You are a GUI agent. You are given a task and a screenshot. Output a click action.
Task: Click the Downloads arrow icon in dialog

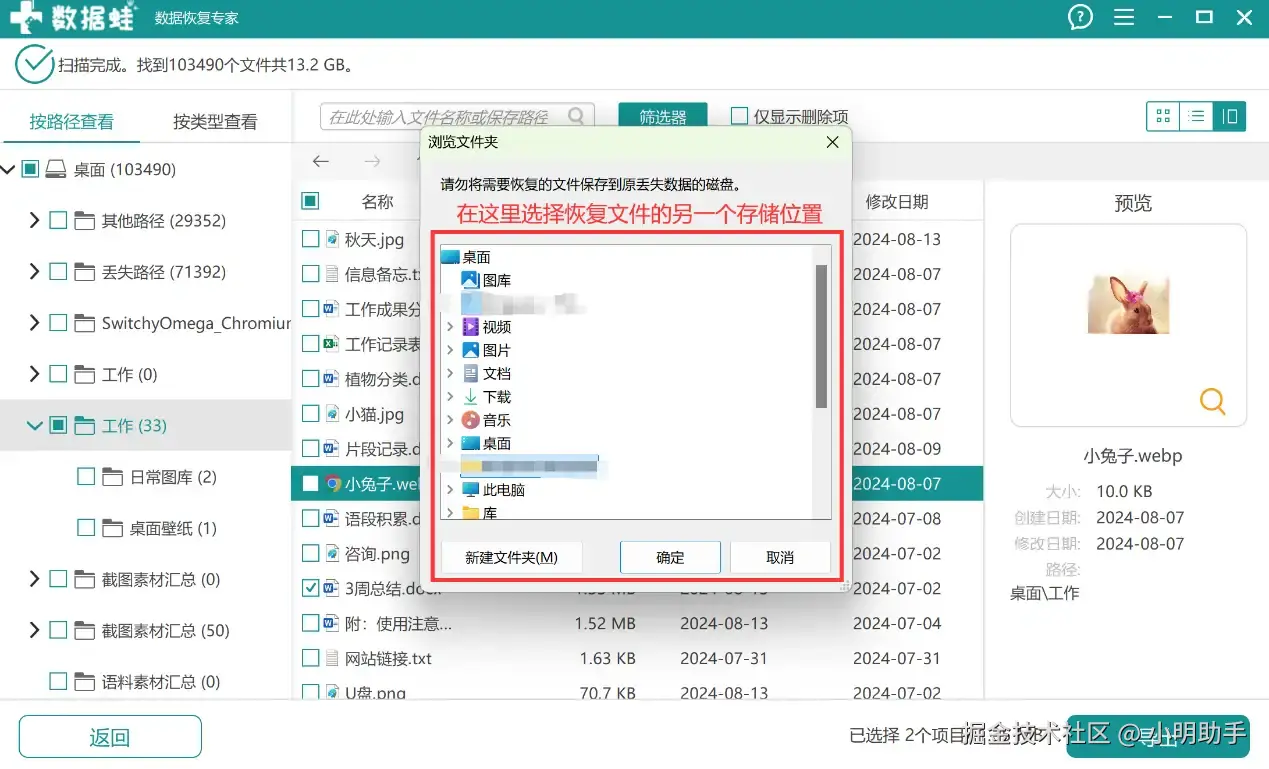[470, 397]
